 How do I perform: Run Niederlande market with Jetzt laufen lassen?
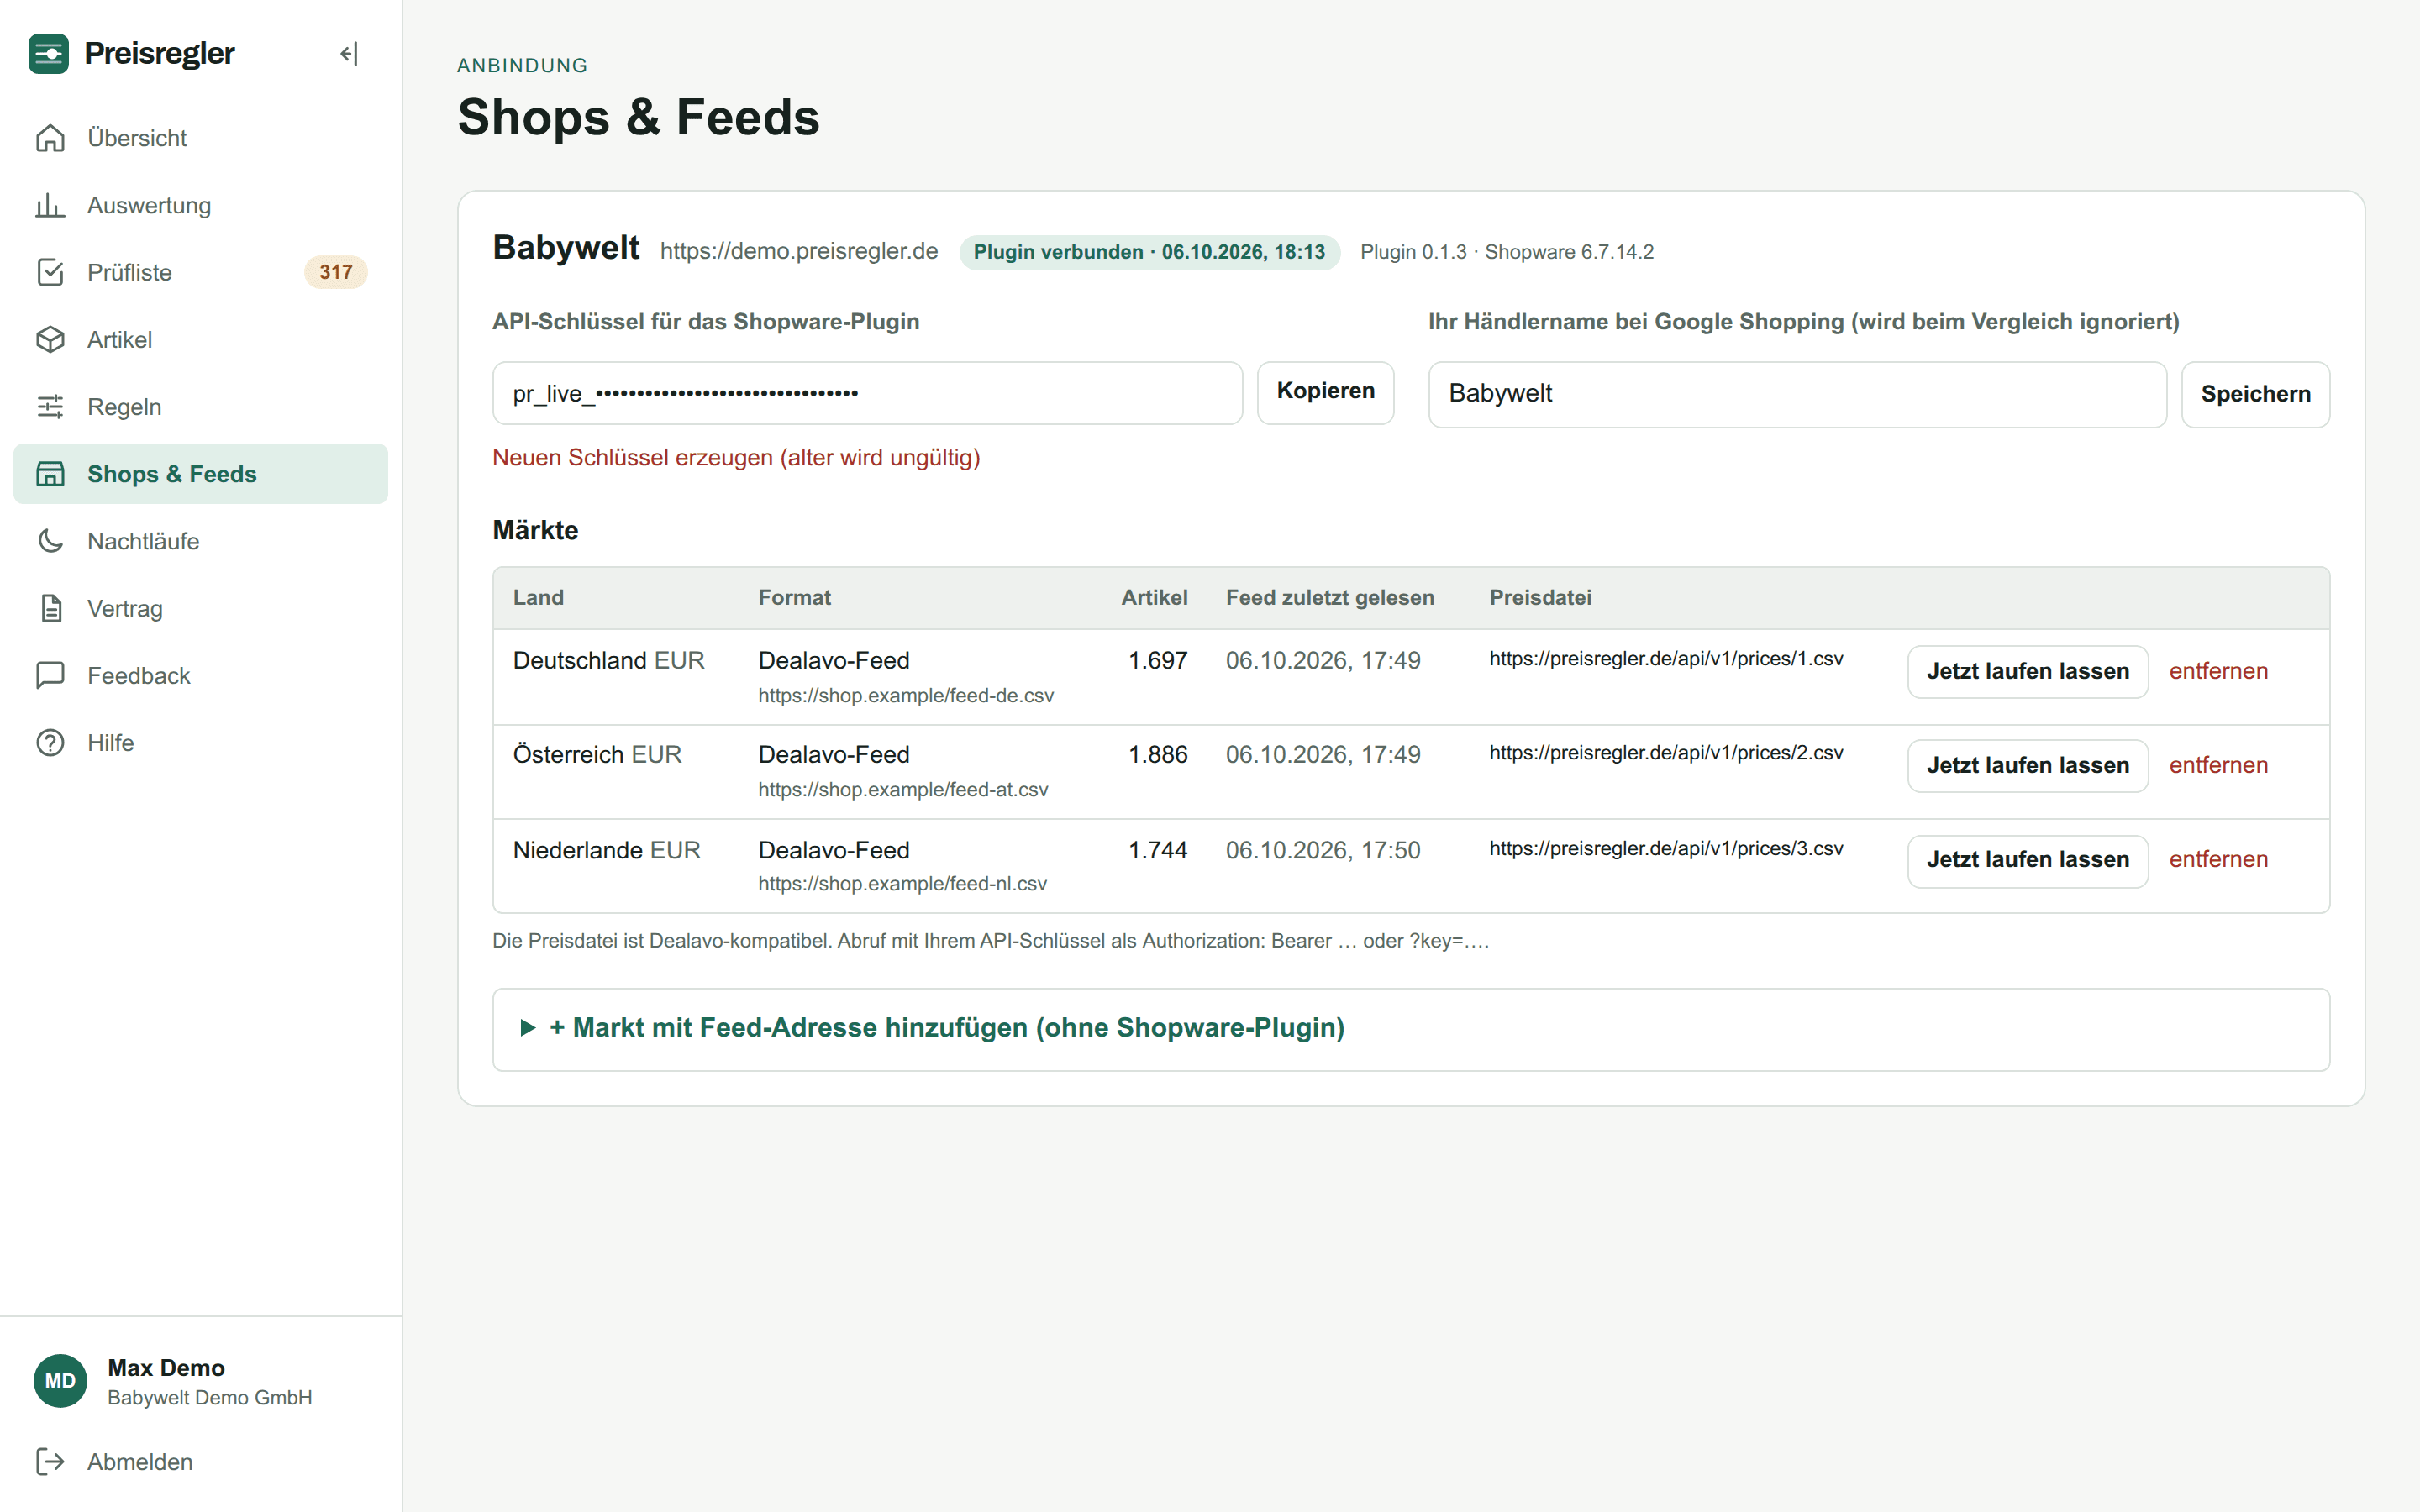pos(2027,860)
